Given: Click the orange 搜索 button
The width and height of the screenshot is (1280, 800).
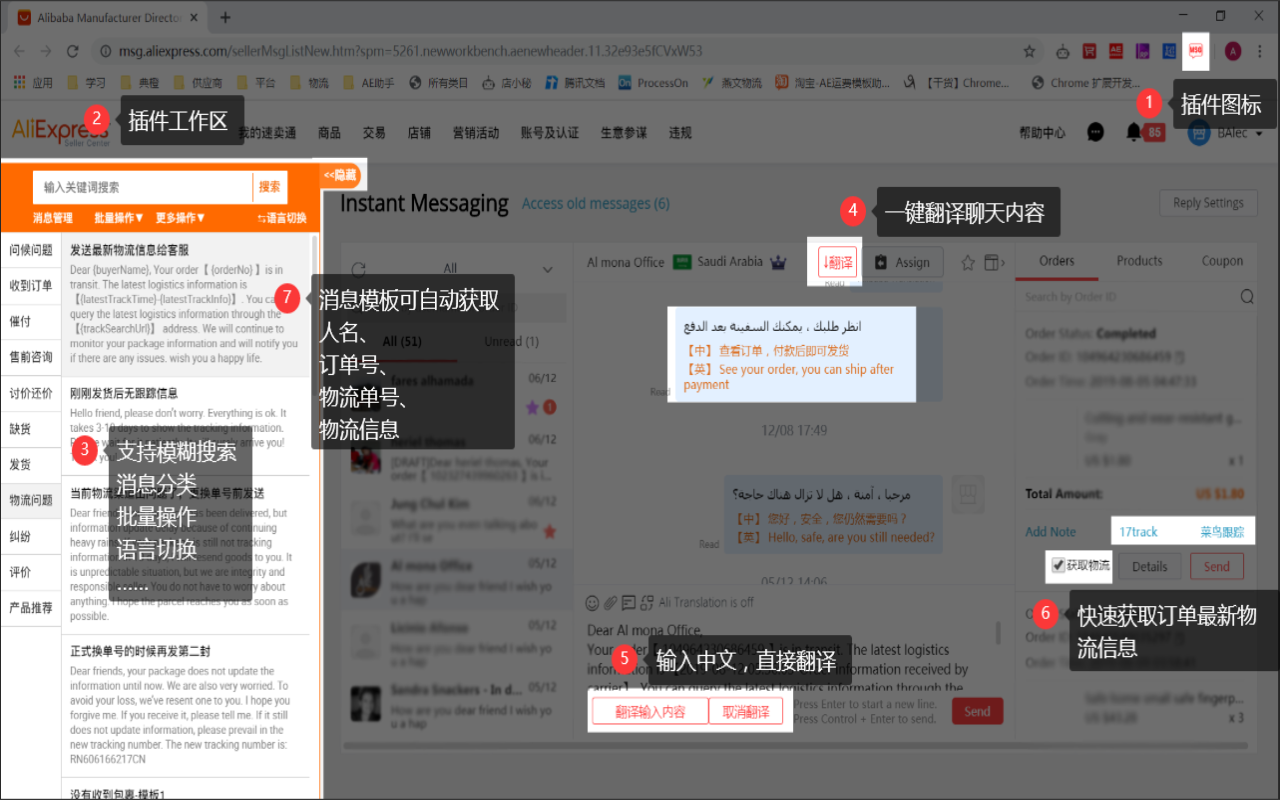Looking at the screenshot, I should coord(270,187).
